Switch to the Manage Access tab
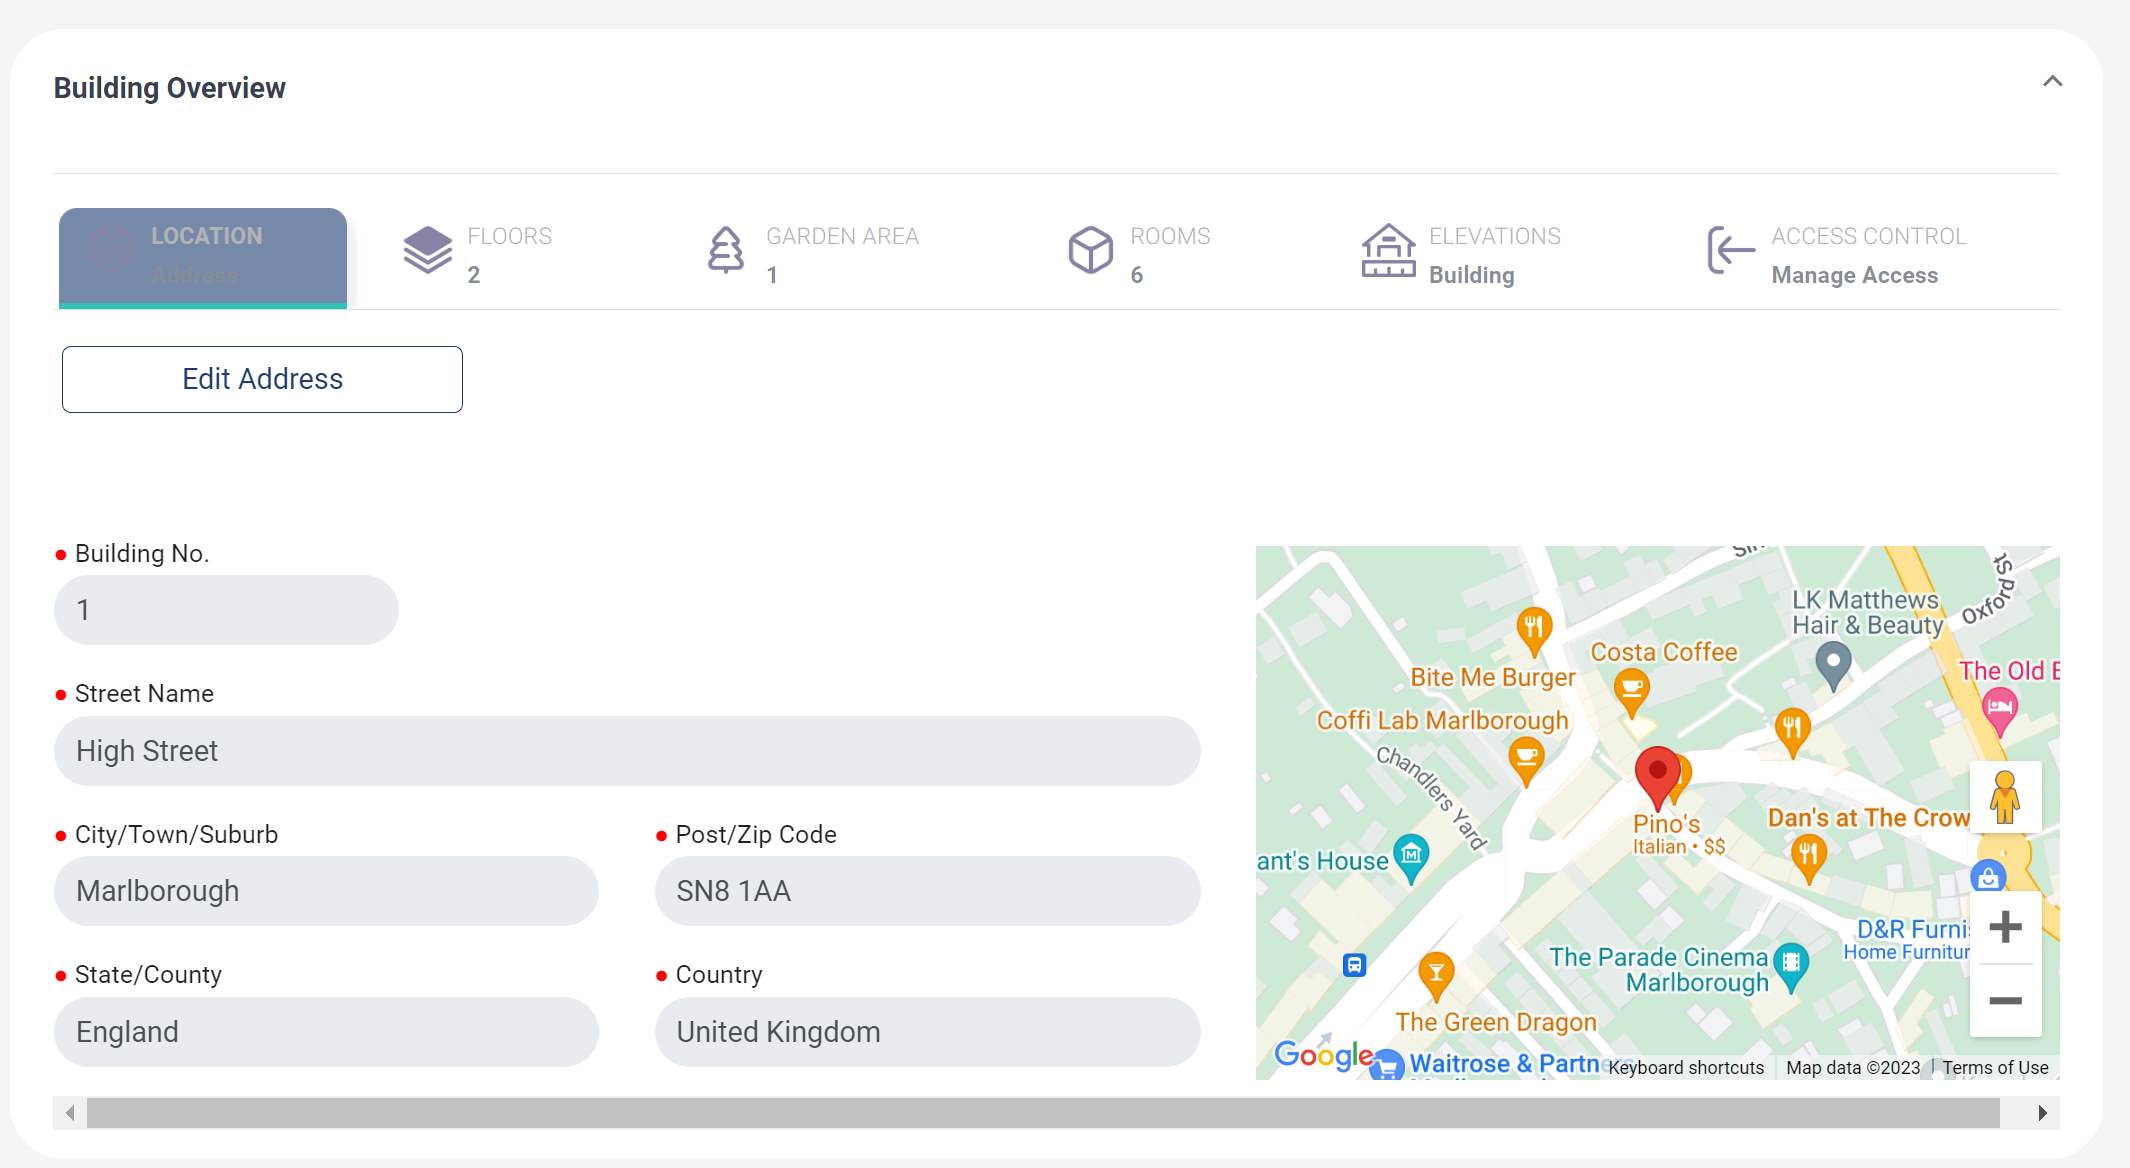The image size is (2130, 1168). pyautogui.click(x=1854, y=275)
